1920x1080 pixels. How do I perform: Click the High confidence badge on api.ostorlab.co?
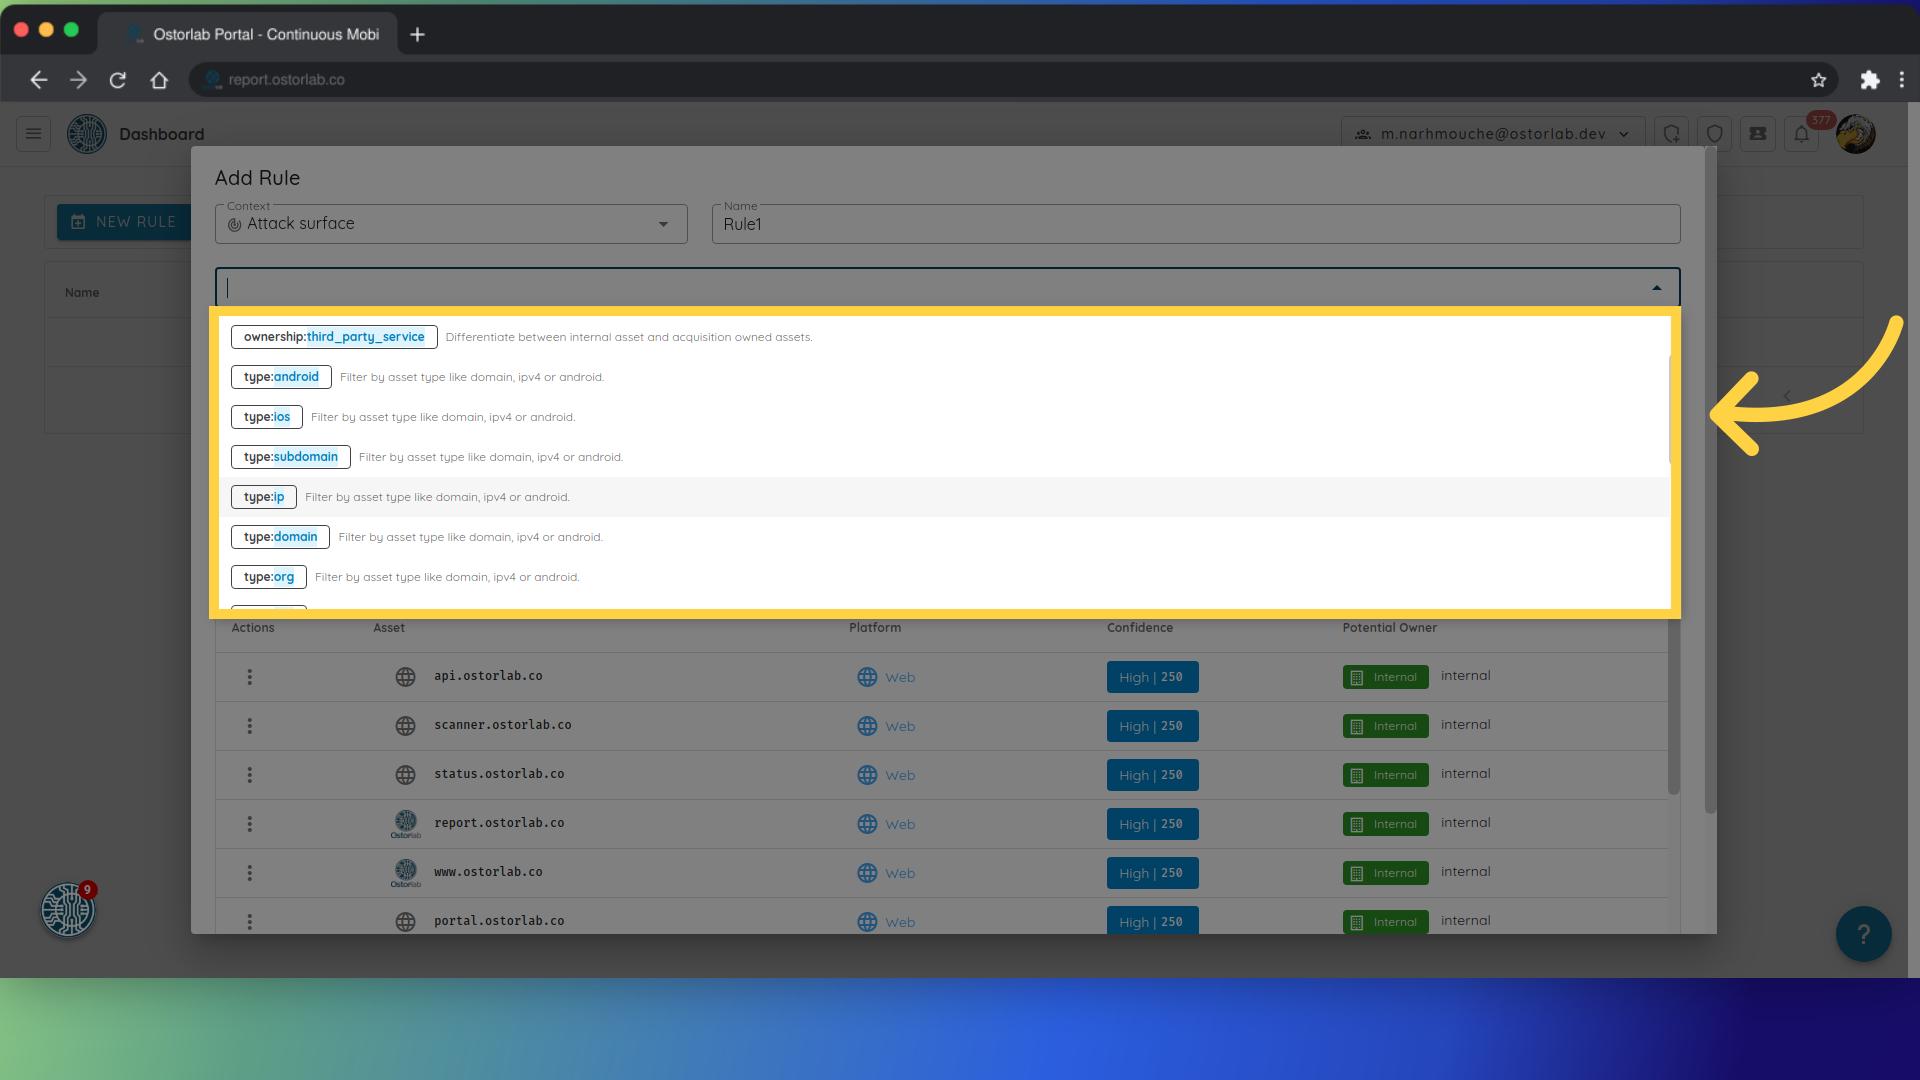click(x=1150, y=676)
